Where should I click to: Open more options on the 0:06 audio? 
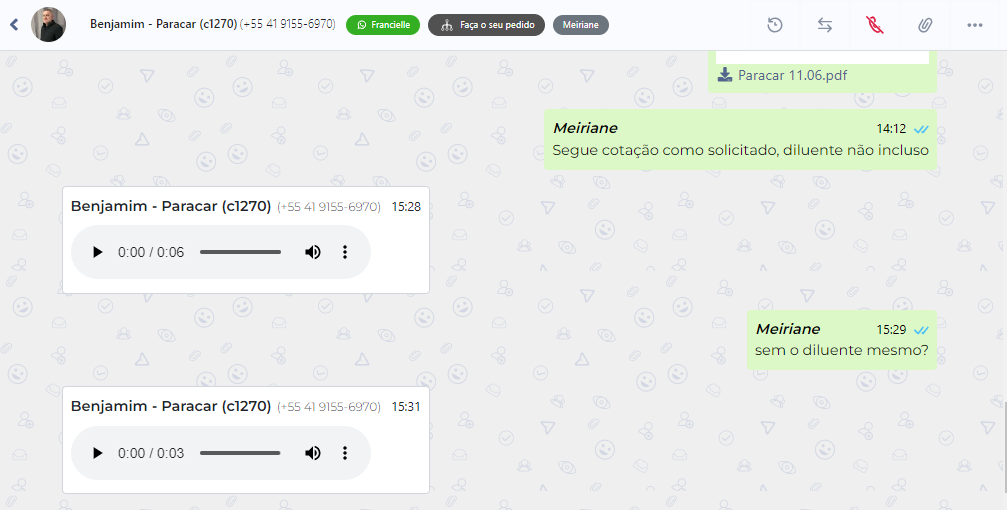pyautogui.click(x=345, y=252)
